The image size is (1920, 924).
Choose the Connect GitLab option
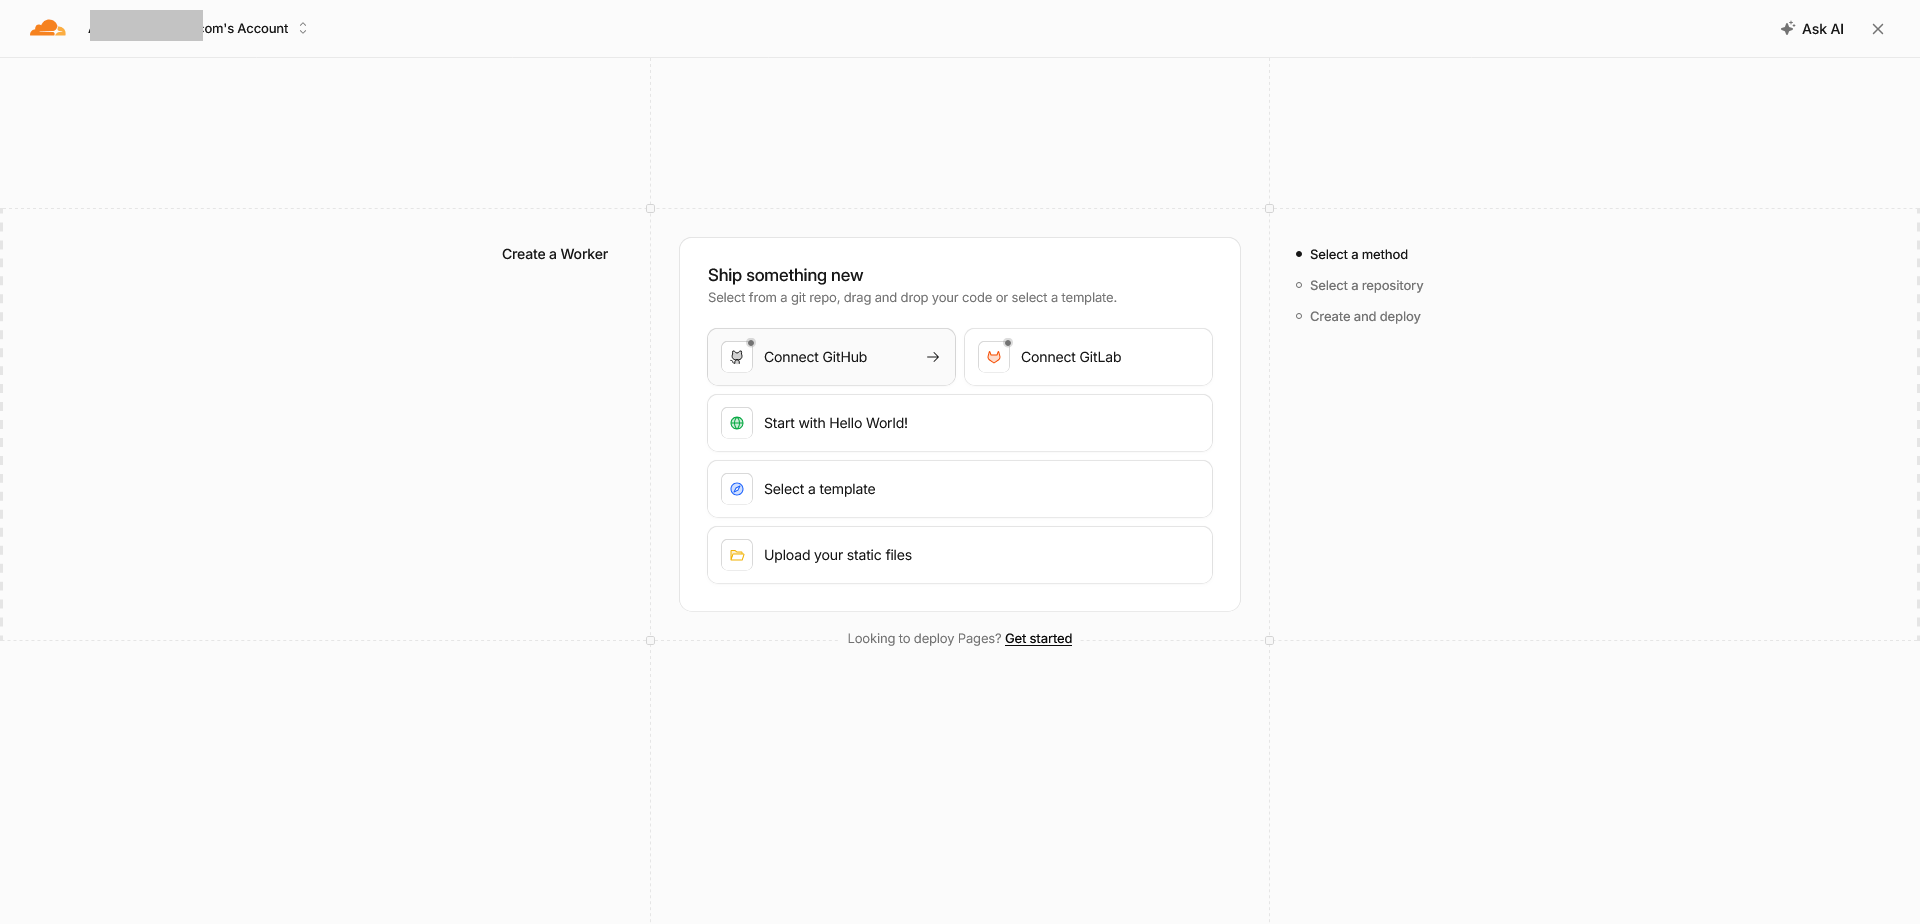click(x=1088, y=357)
